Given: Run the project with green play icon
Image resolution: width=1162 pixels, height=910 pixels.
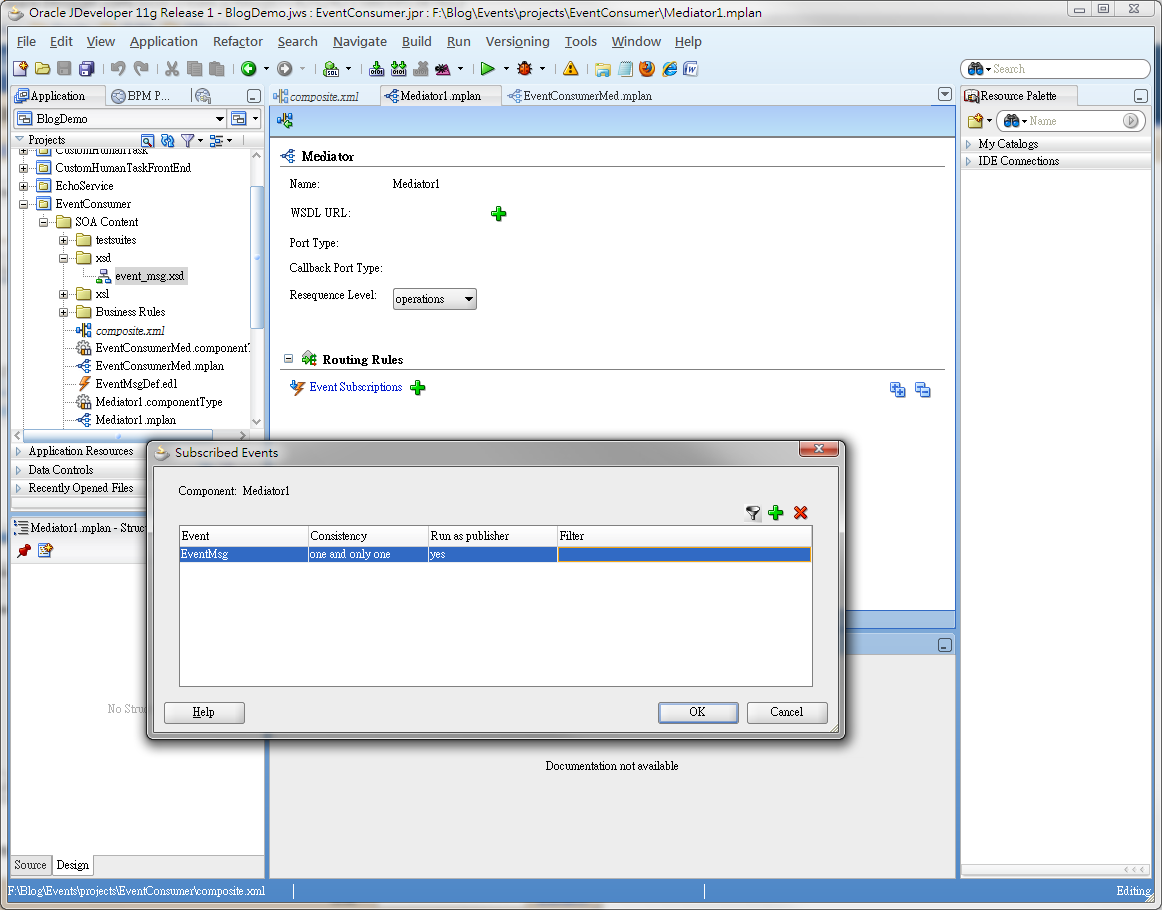Looking at the screenshot, I should (x=487, y=69).
